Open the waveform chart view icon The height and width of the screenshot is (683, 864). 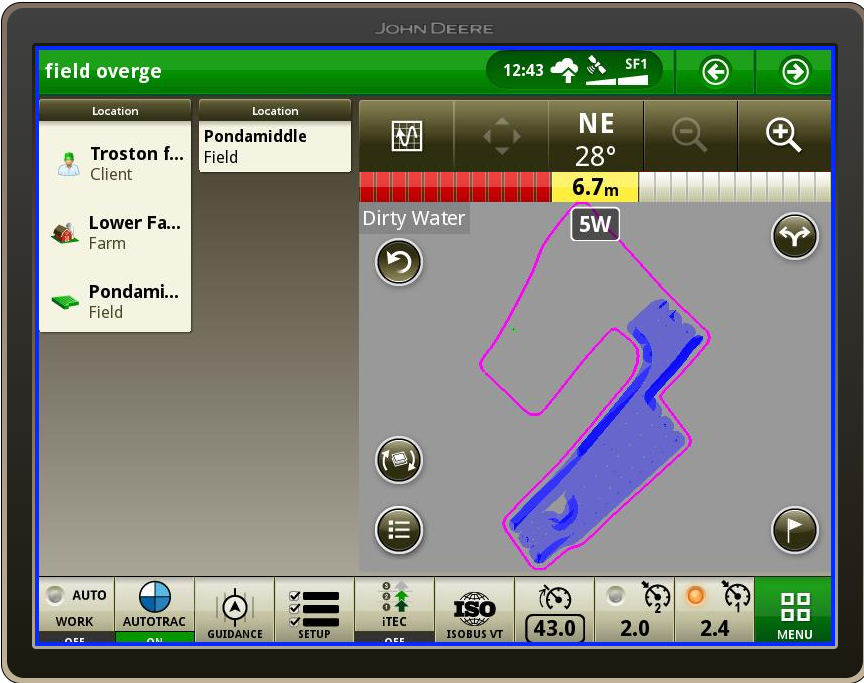pos(407,135)
